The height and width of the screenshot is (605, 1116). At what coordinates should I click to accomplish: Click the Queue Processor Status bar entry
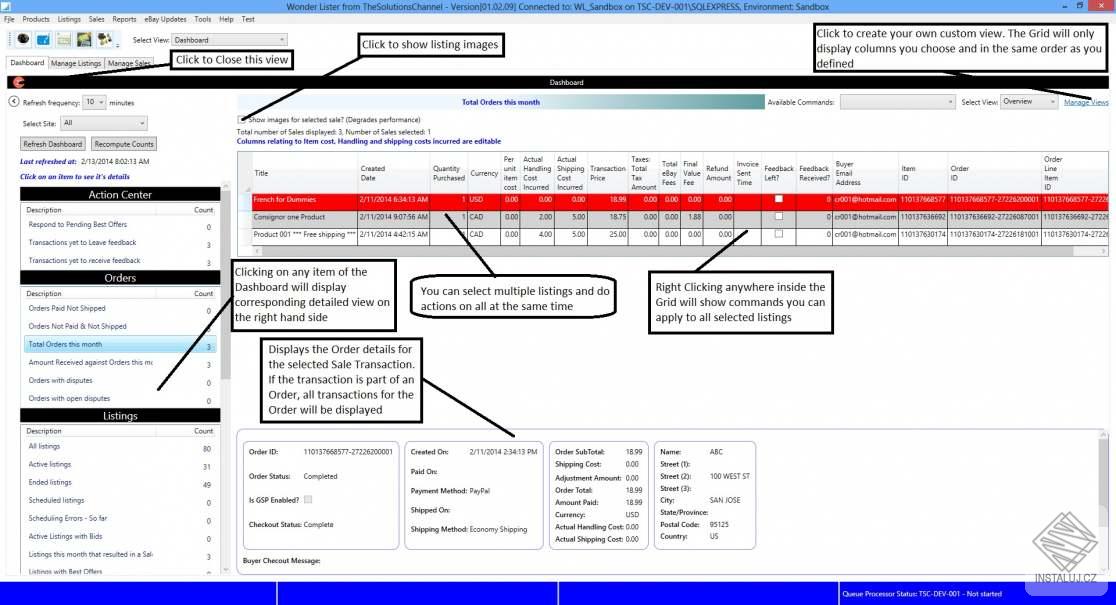[922, 594]
